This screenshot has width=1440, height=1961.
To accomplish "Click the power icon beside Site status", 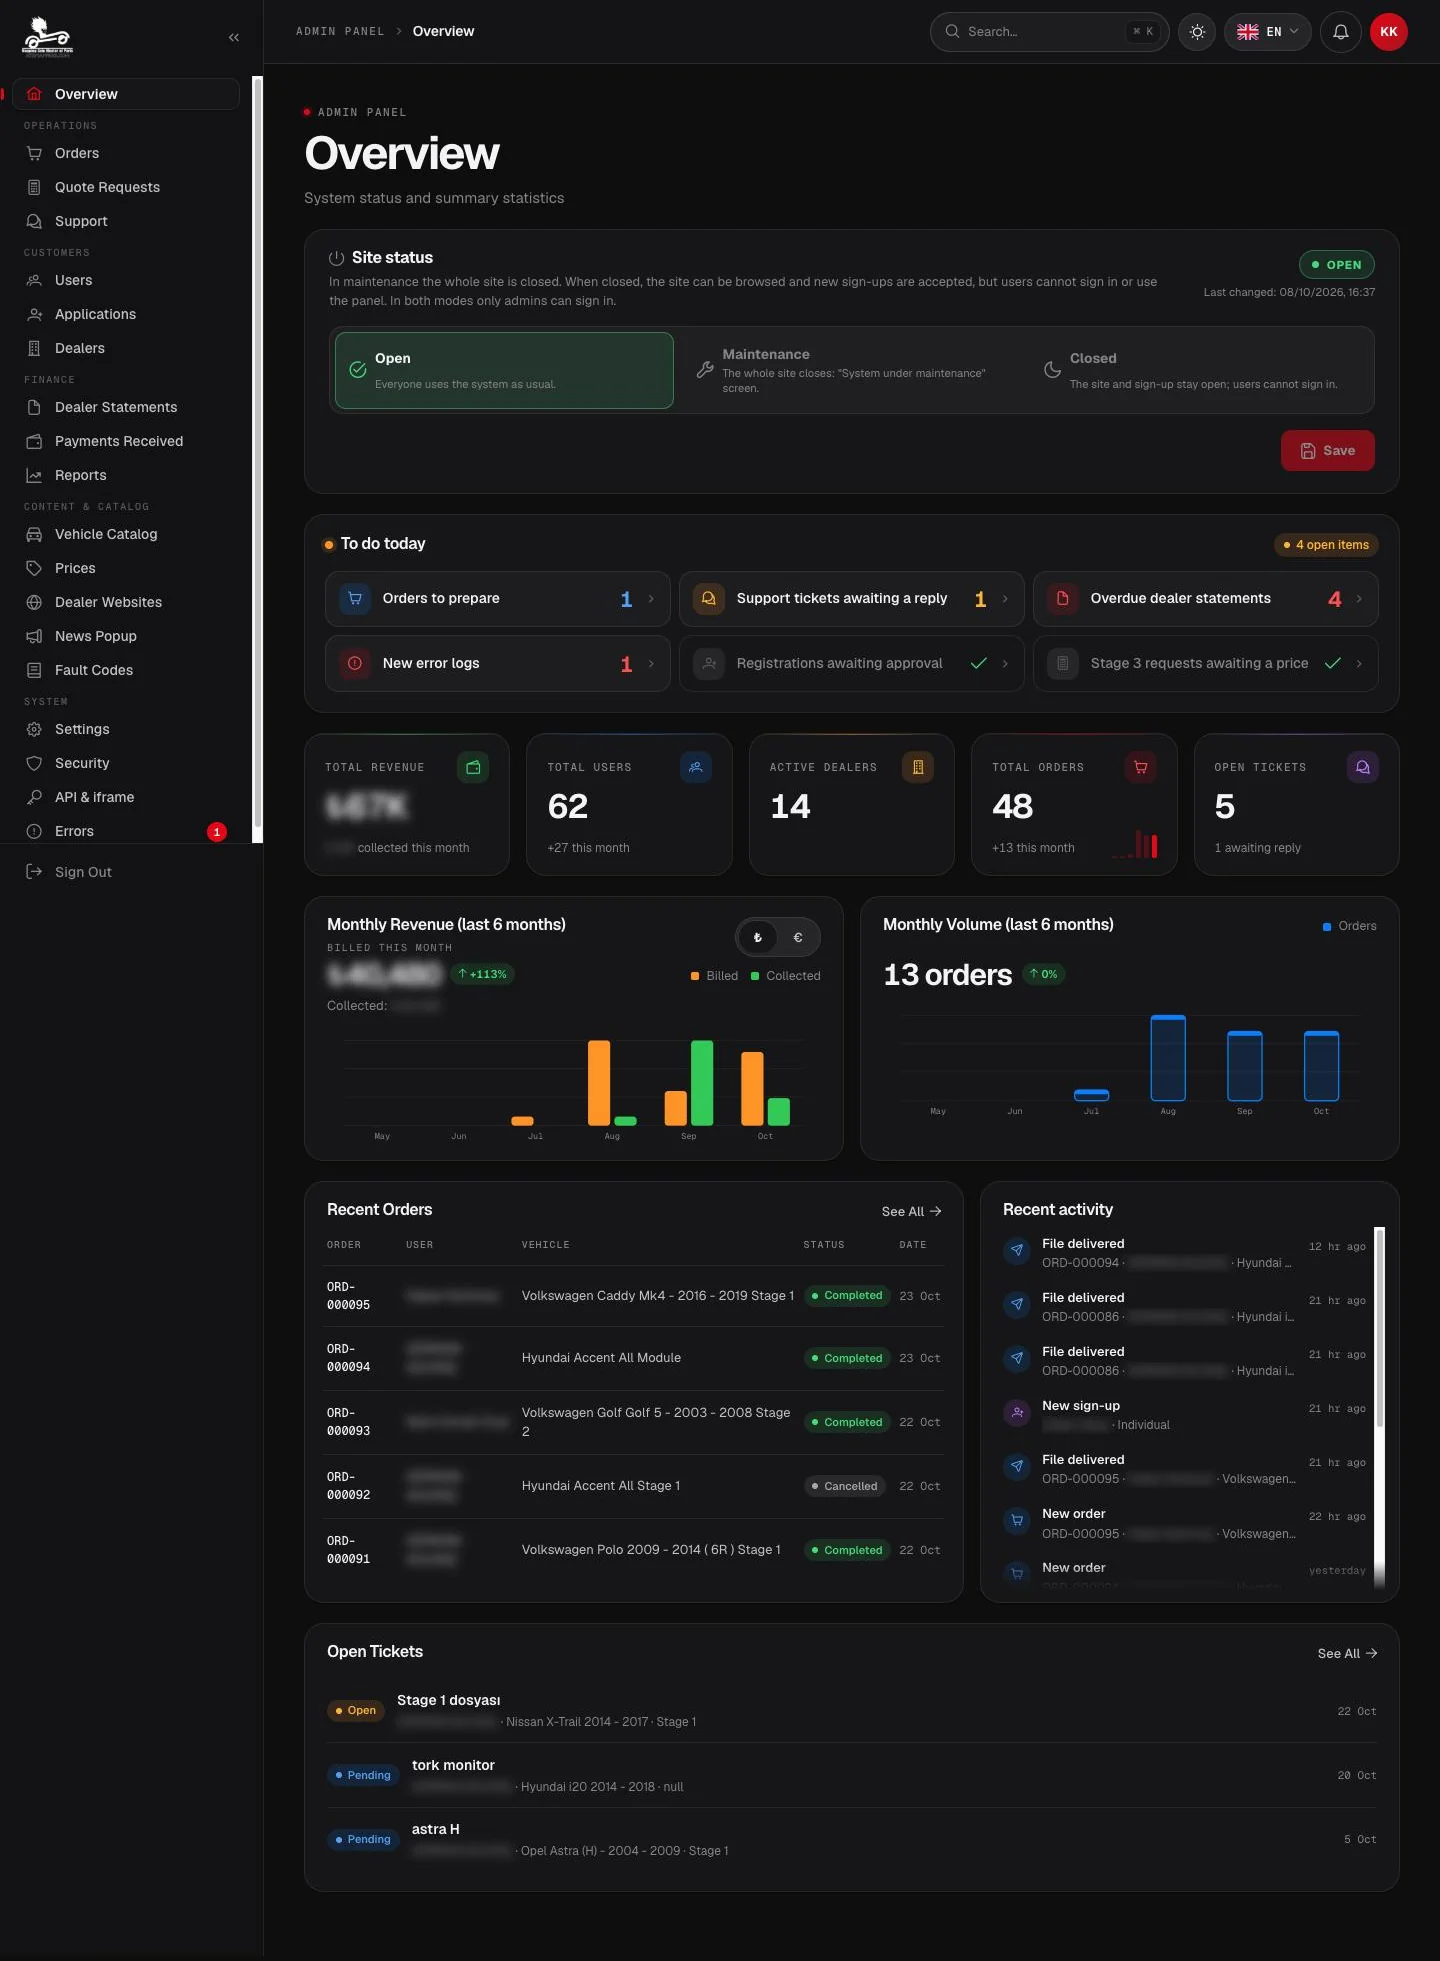I will coord(337,258).
